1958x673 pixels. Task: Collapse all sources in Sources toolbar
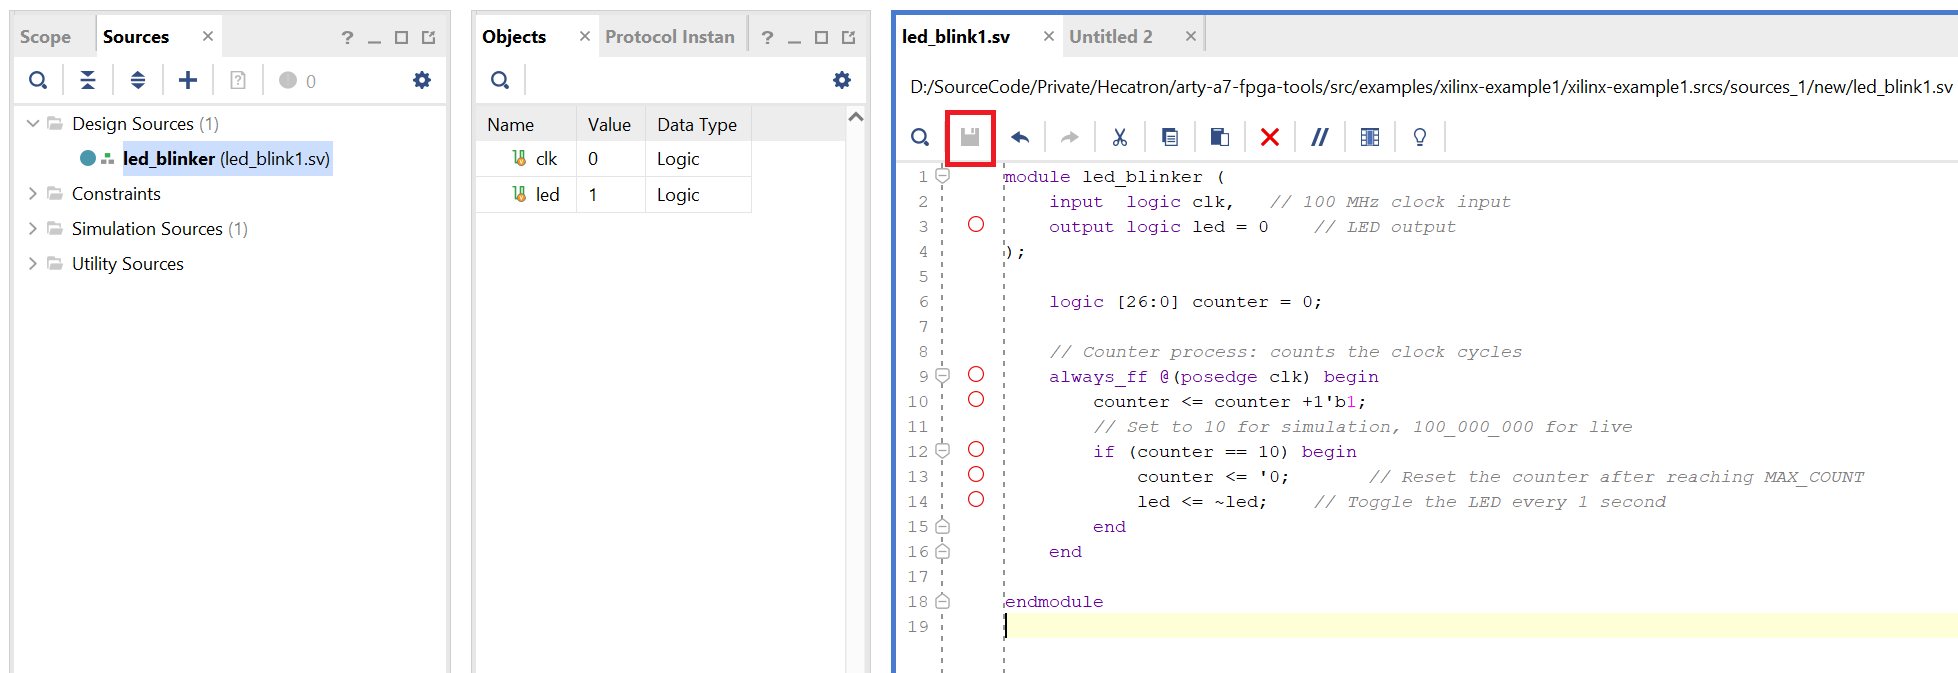tap(88, 80)
